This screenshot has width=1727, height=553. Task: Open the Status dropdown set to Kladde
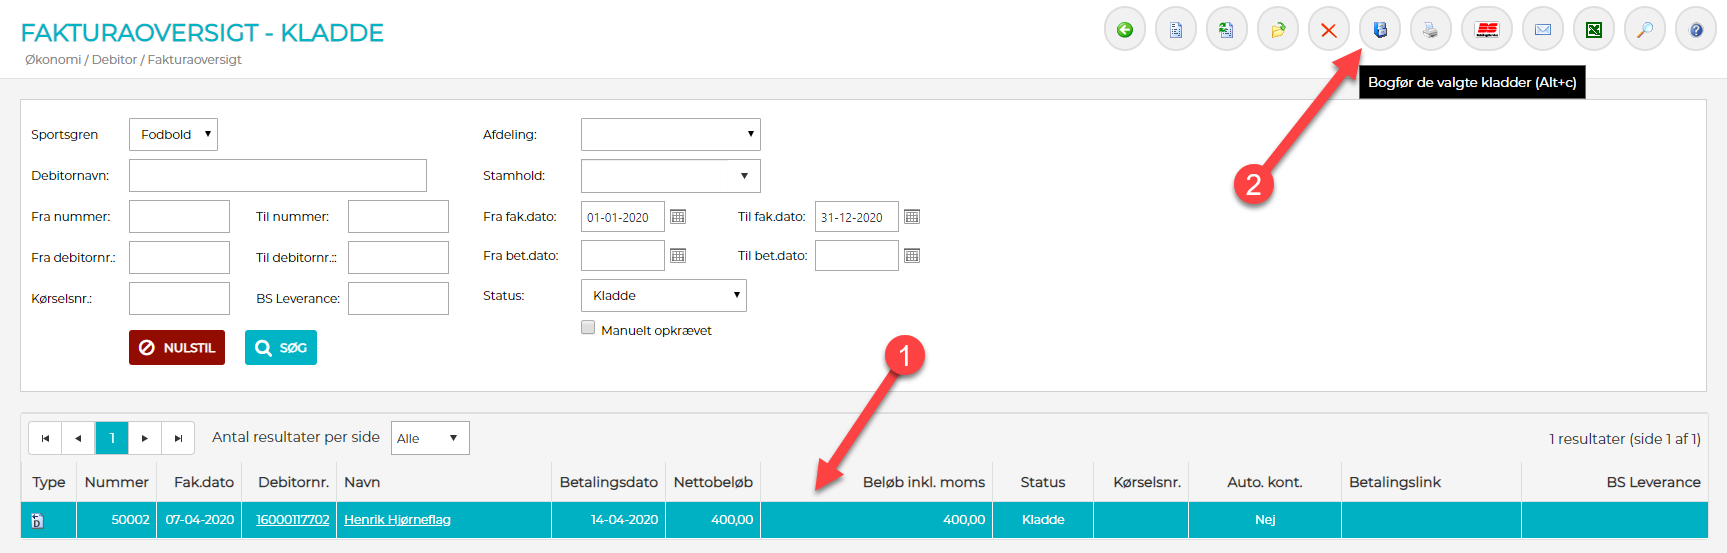(663, 296)
